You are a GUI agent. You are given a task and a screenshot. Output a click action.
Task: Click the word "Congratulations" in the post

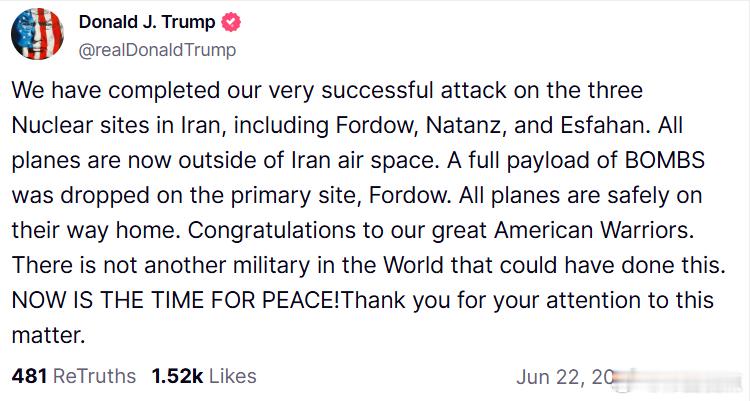tap(271, 231)
